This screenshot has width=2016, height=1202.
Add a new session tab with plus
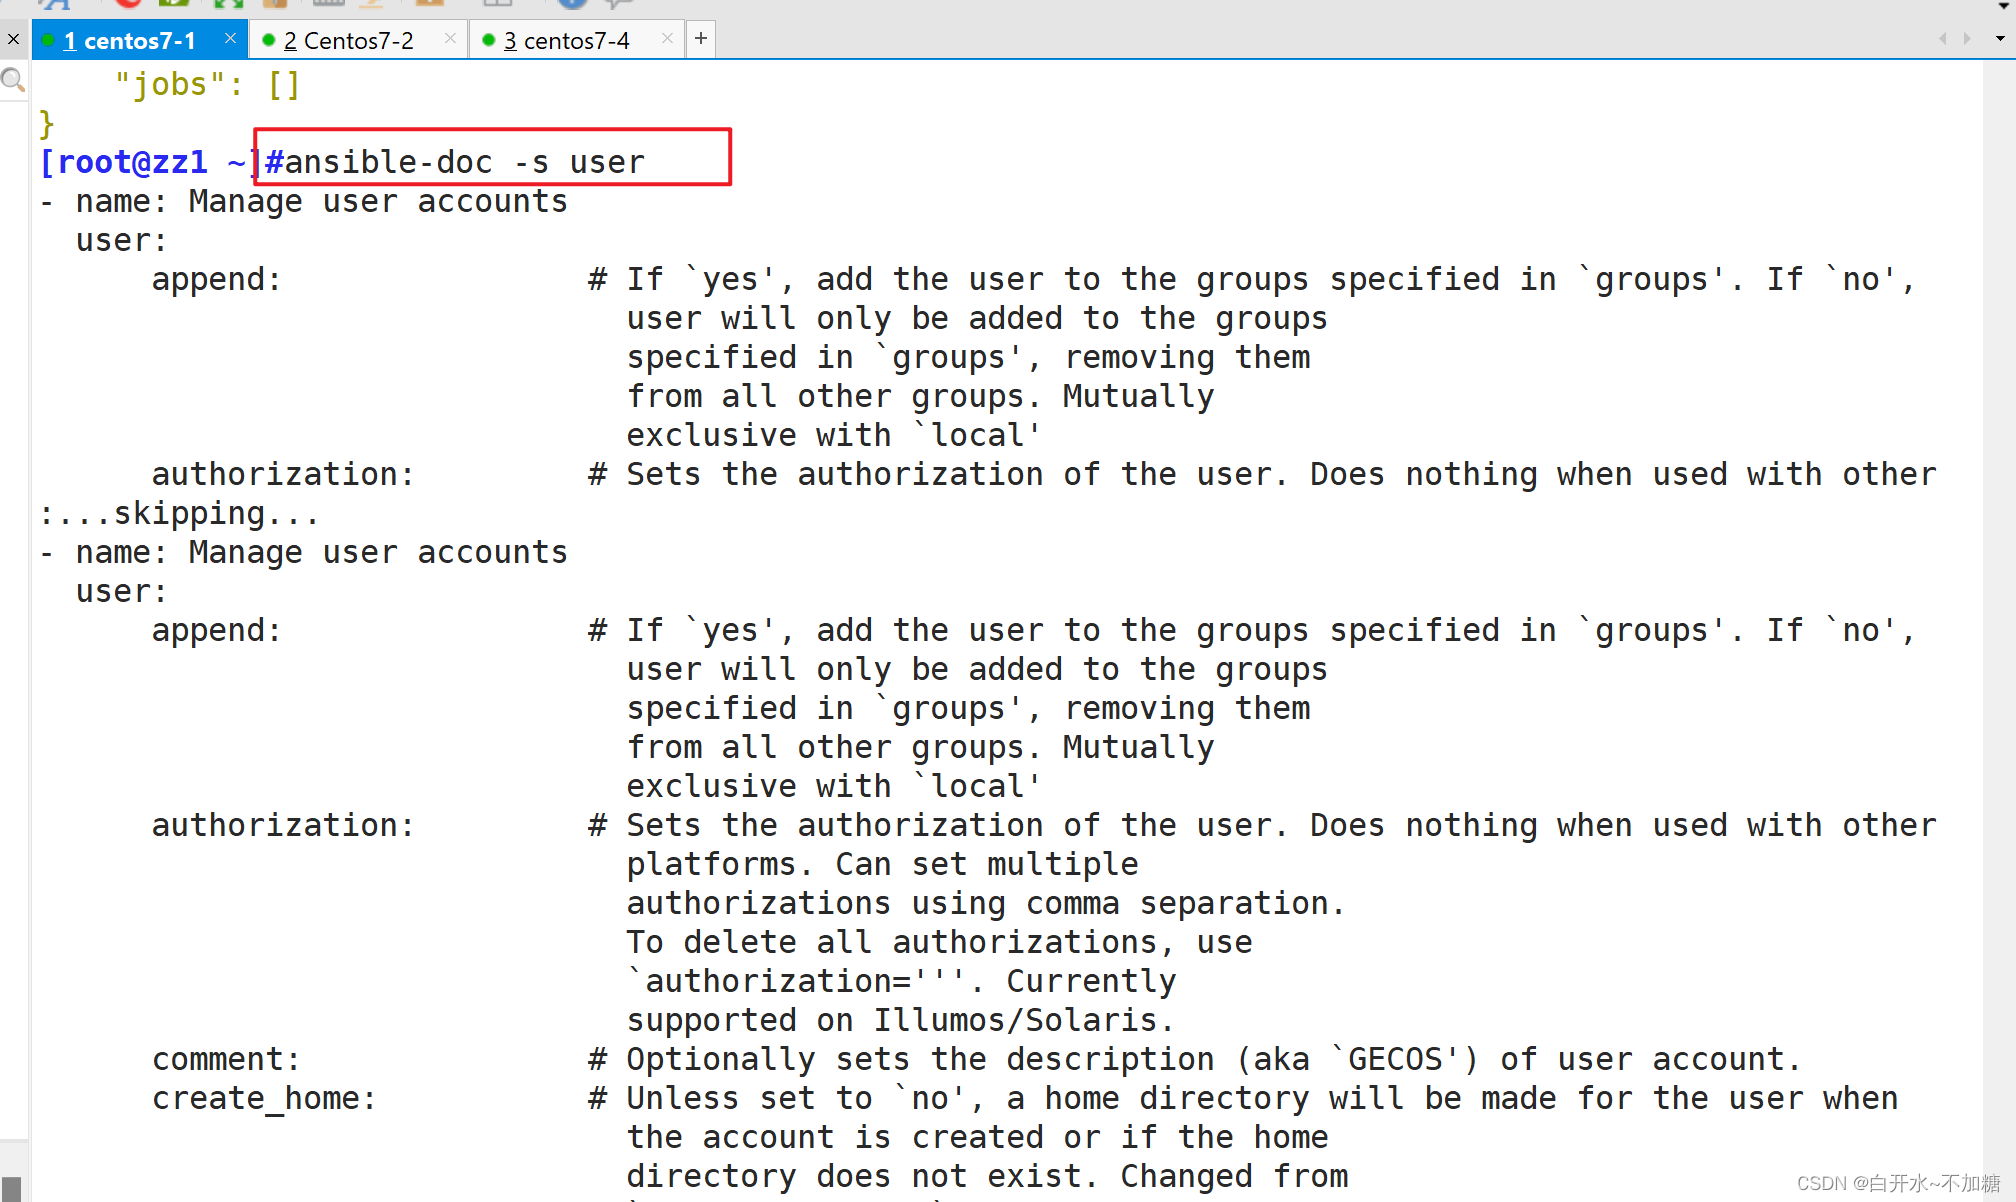[x=701, y=39]
